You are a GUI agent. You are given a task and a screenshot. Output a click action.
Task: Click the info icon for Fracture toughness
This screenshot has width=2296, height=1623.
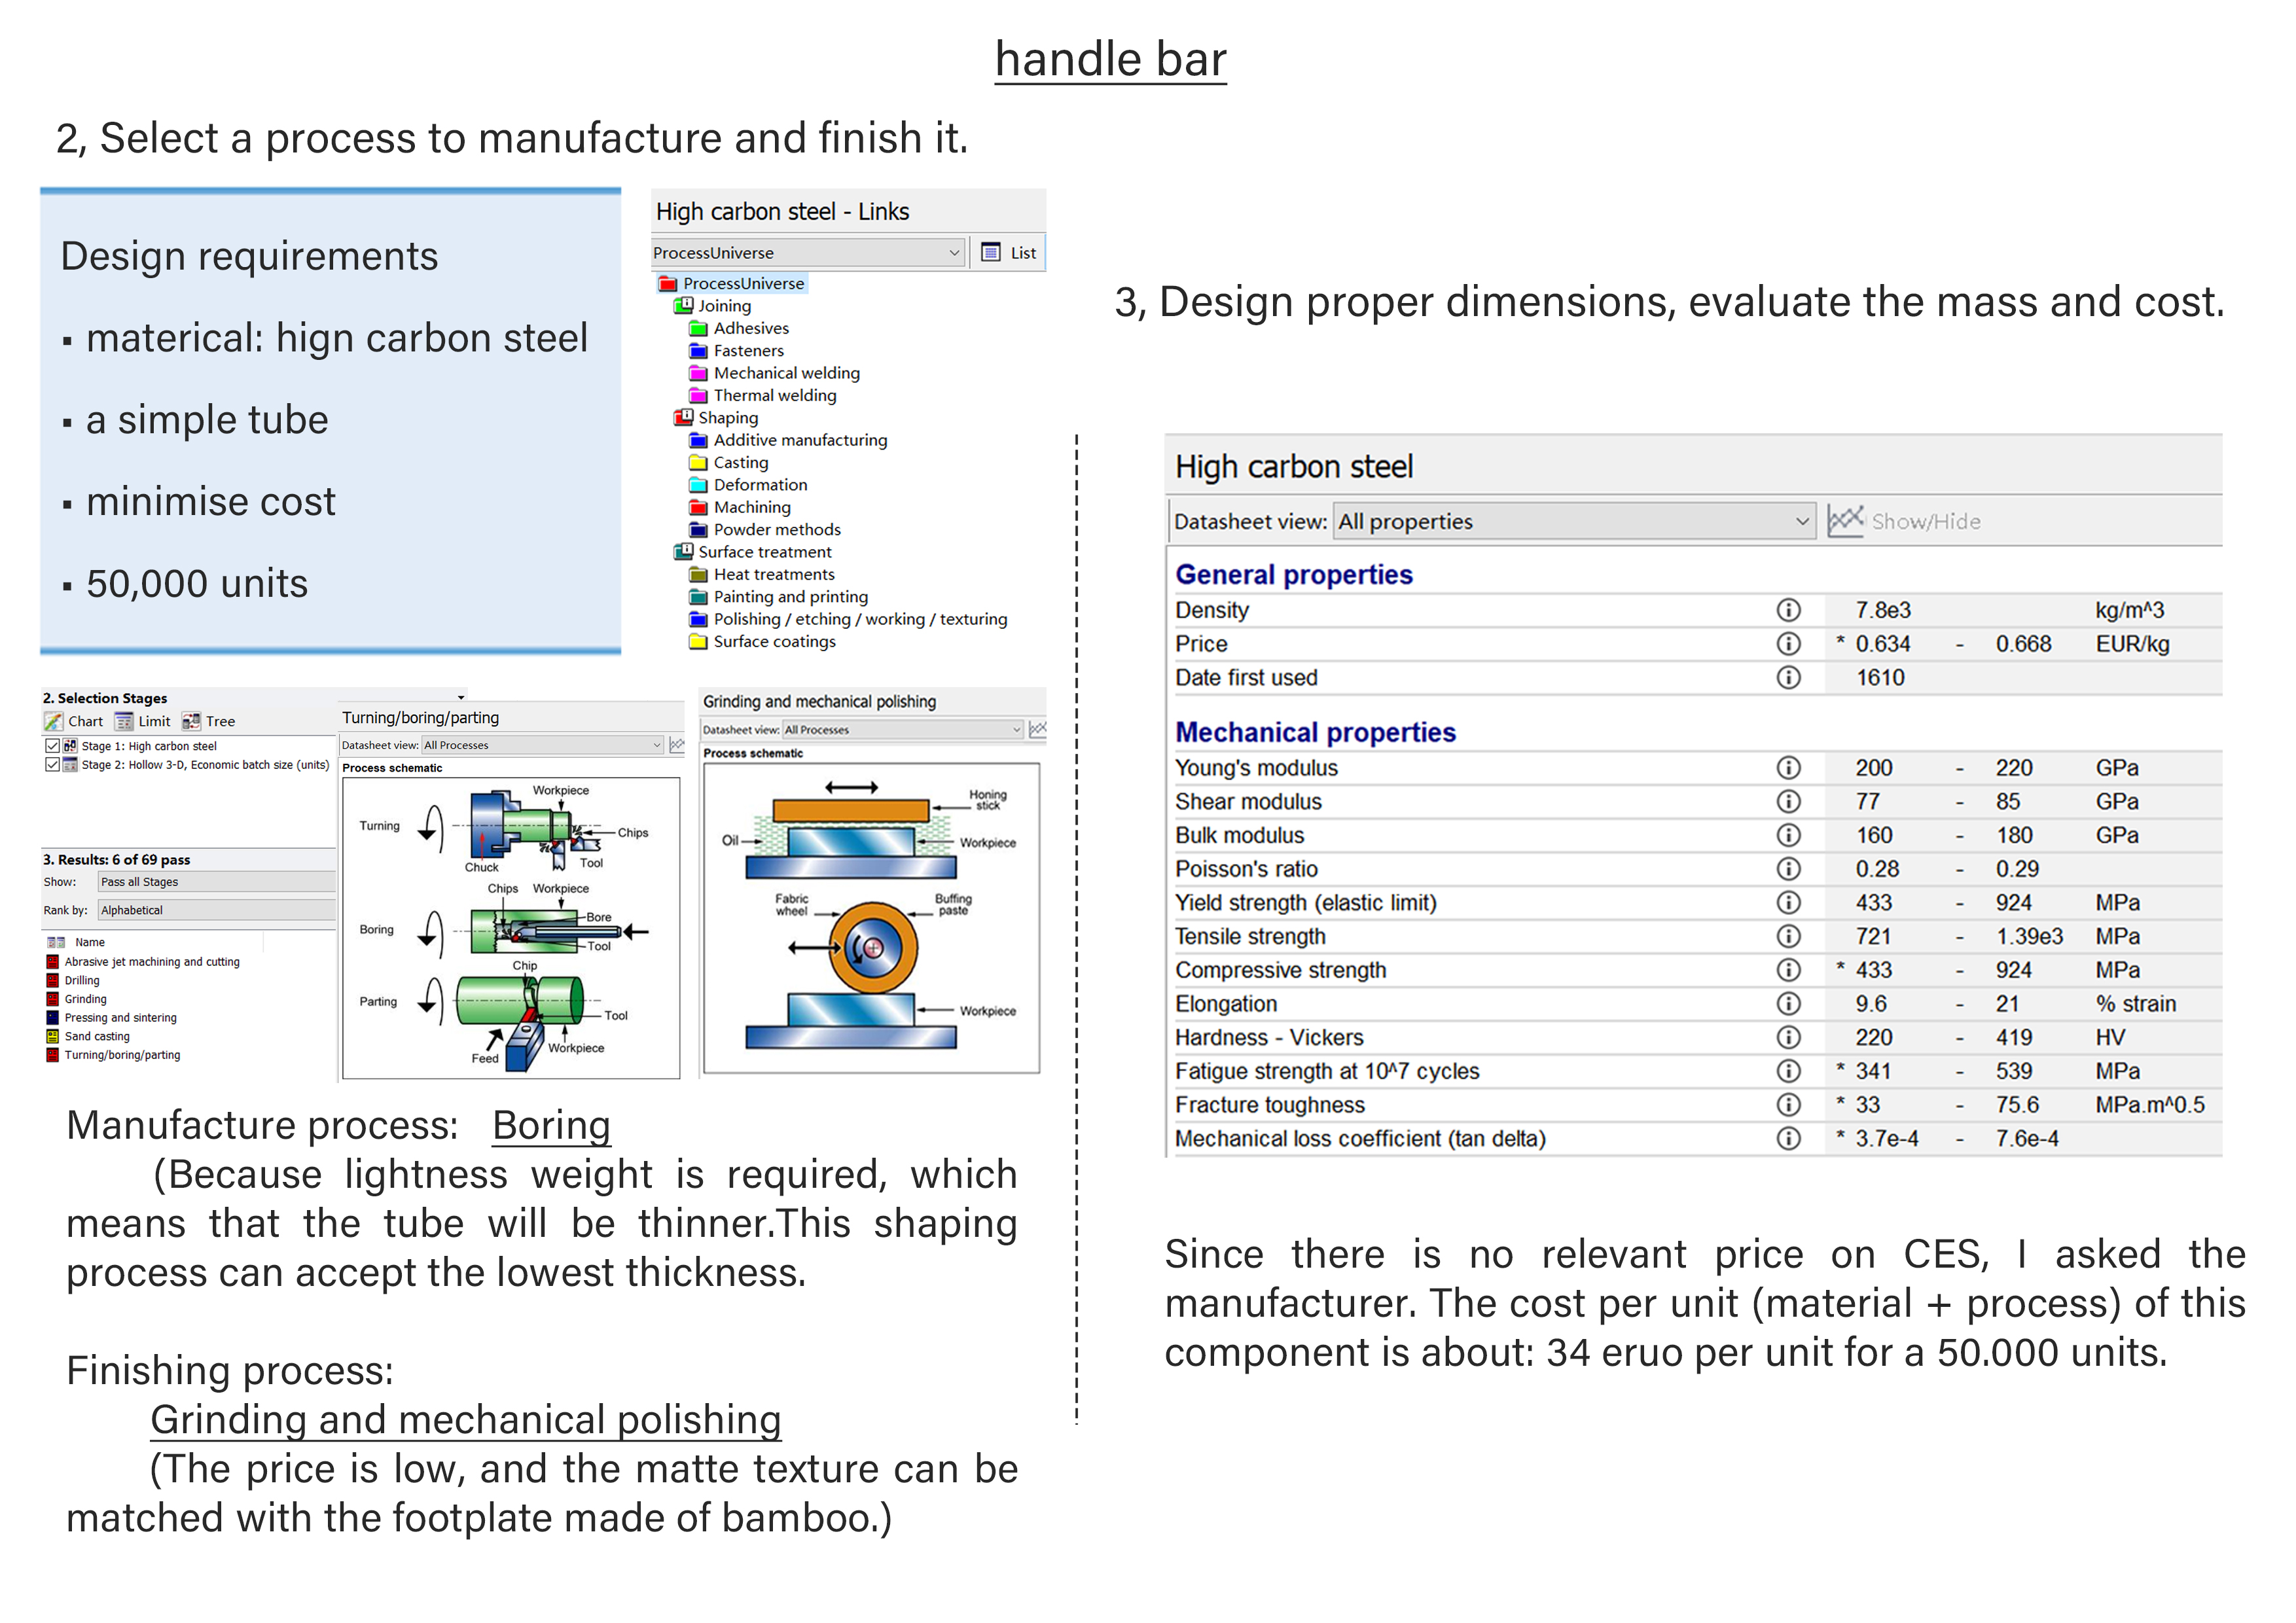(1788, 1105)
